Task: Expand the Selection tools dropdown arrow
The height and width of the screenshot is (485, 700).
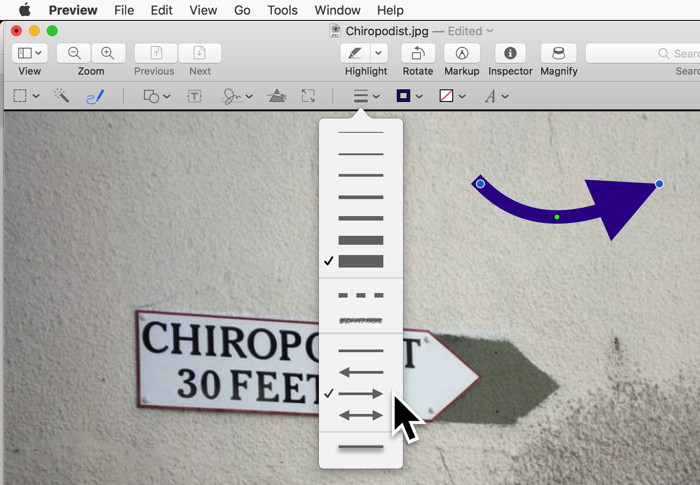Action: click(36, 96)
